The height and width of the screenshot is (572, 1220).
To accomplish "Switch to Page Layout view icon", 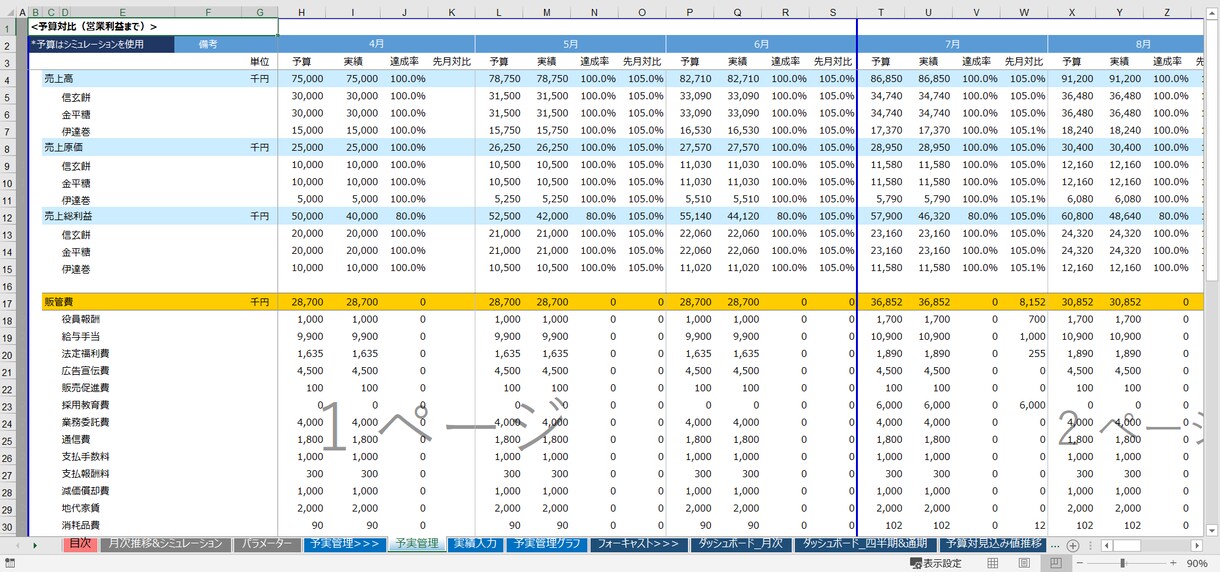I will click(x=1023, y=563).
